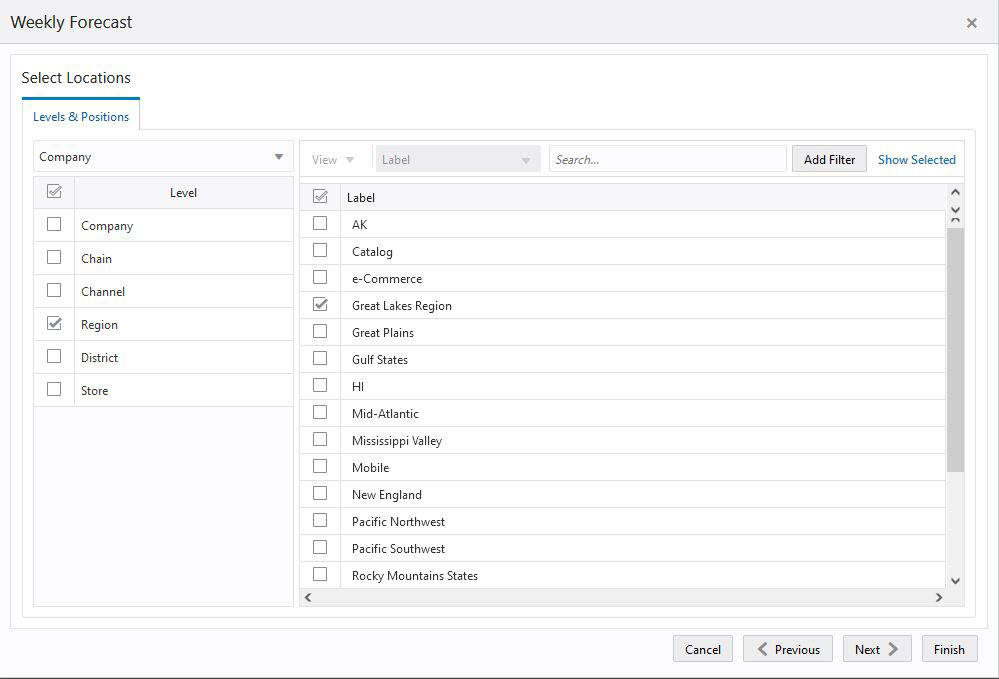Click the left arrow of the horizontal scrollbar
This screenshot has width=999, height=679.
tap(308, 596)
